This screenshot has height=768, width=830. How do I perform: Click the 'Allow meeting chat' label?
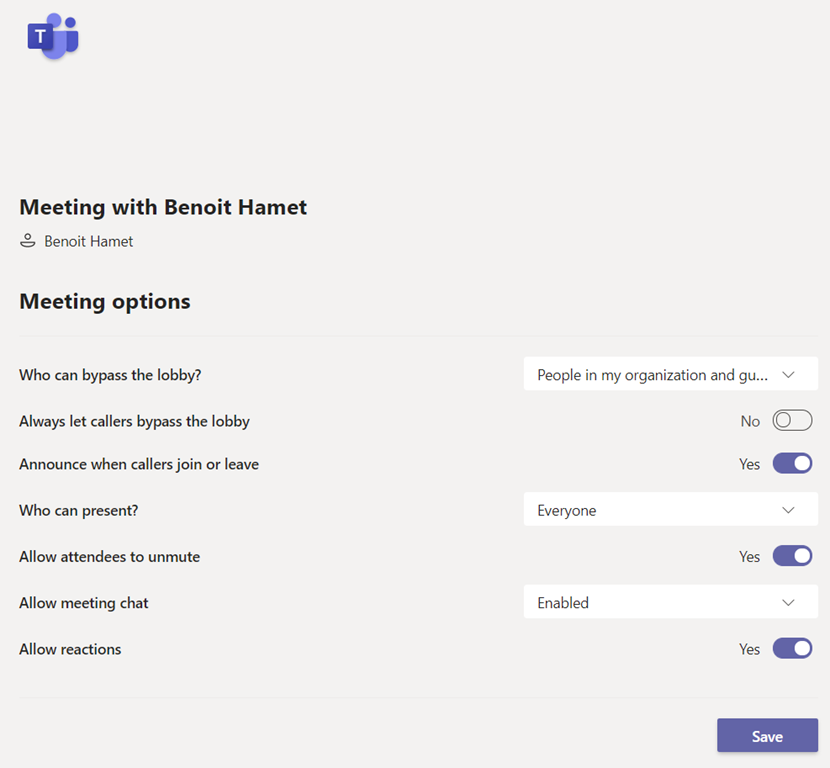click(84, 603)
